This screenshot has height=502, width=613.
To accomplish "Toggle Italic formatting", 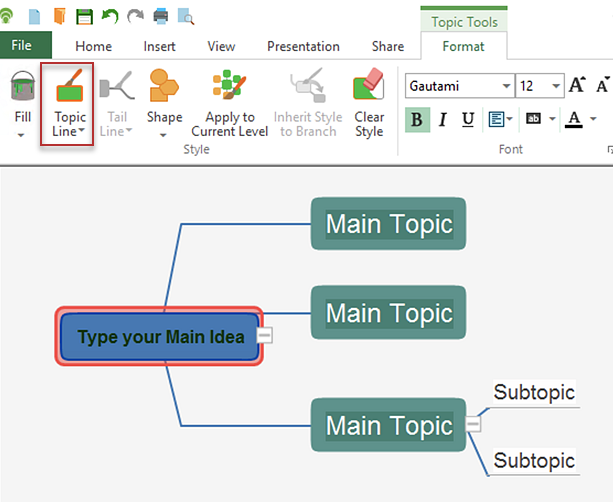I will (x=443, y=119).
